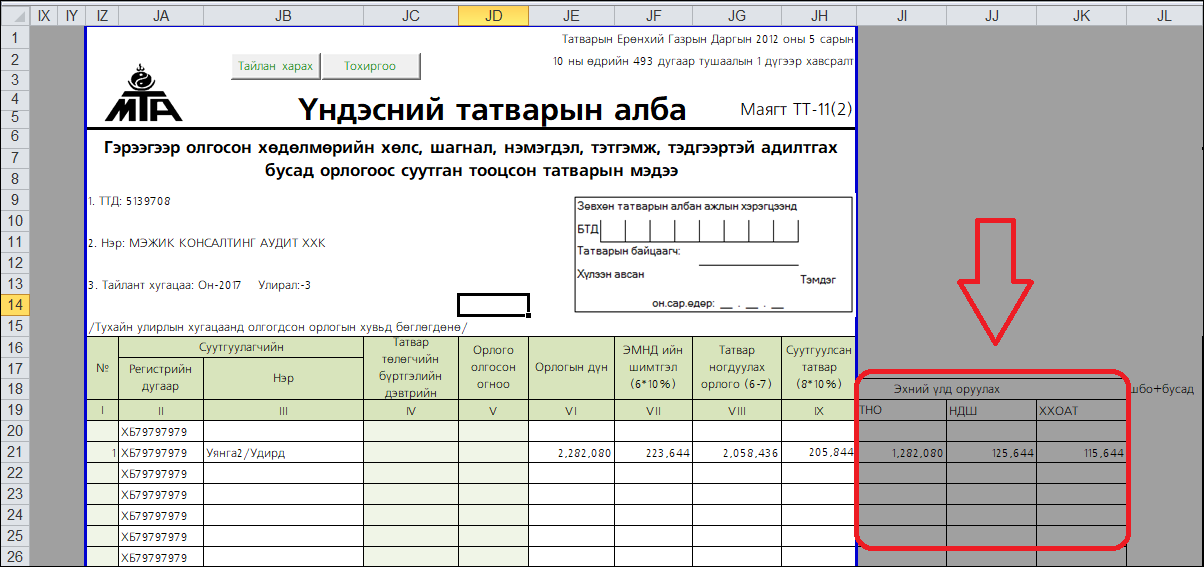1204x567 pixels.
Task: Click the Орлогын дүн cell with 2,282,080
Action: tap(570, 453)
